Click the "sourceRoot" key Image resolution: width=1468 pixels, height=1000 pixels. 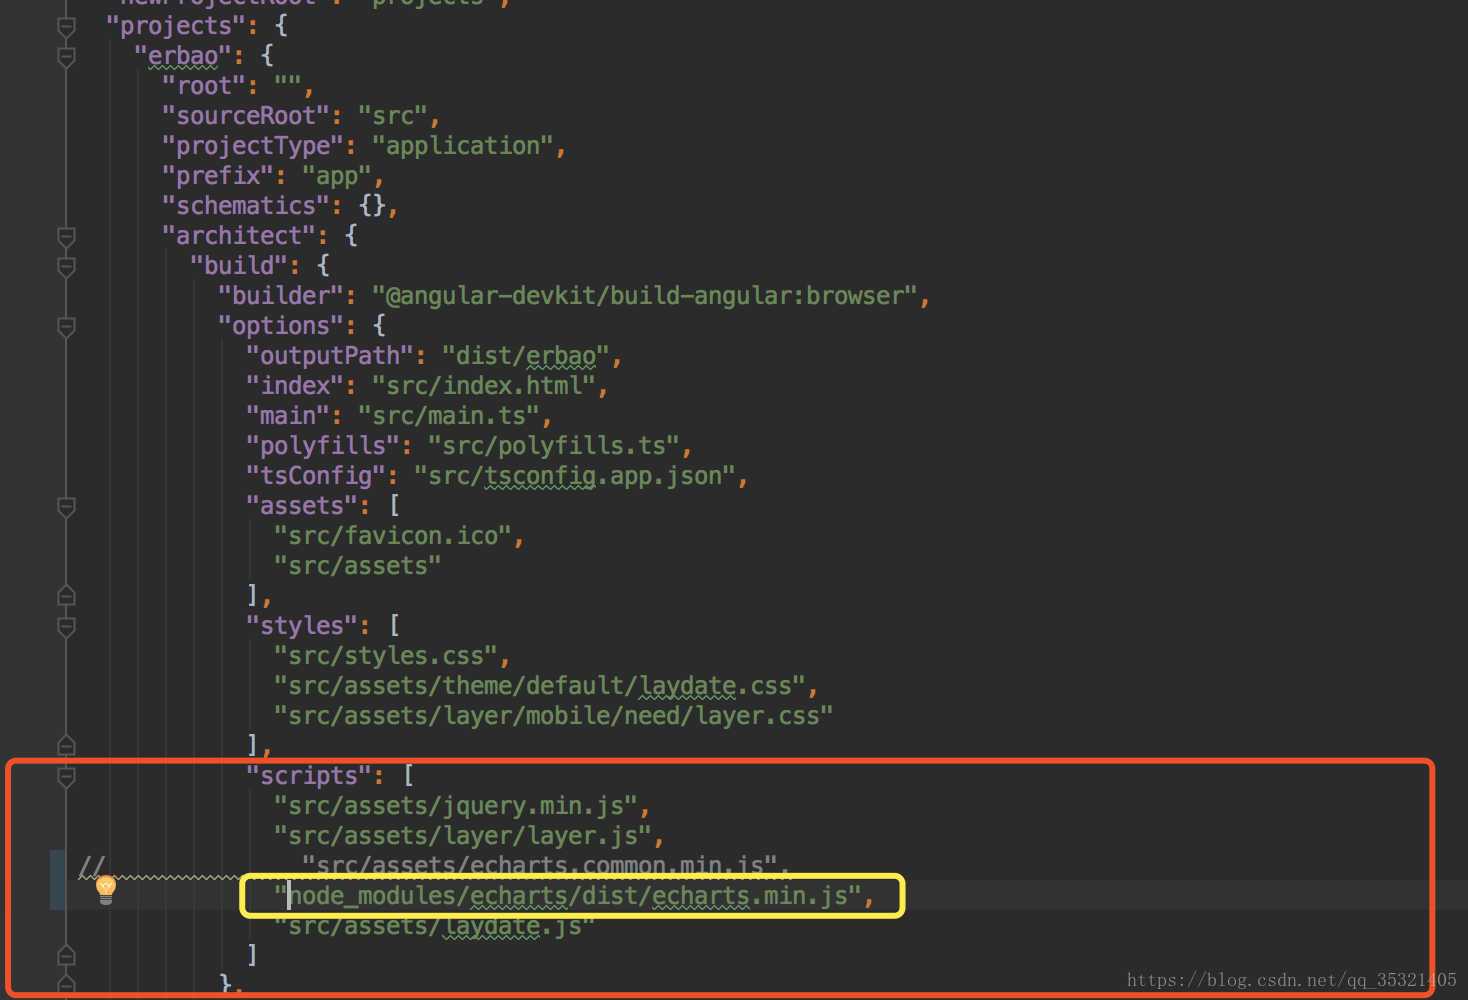[x=245, y=116]
